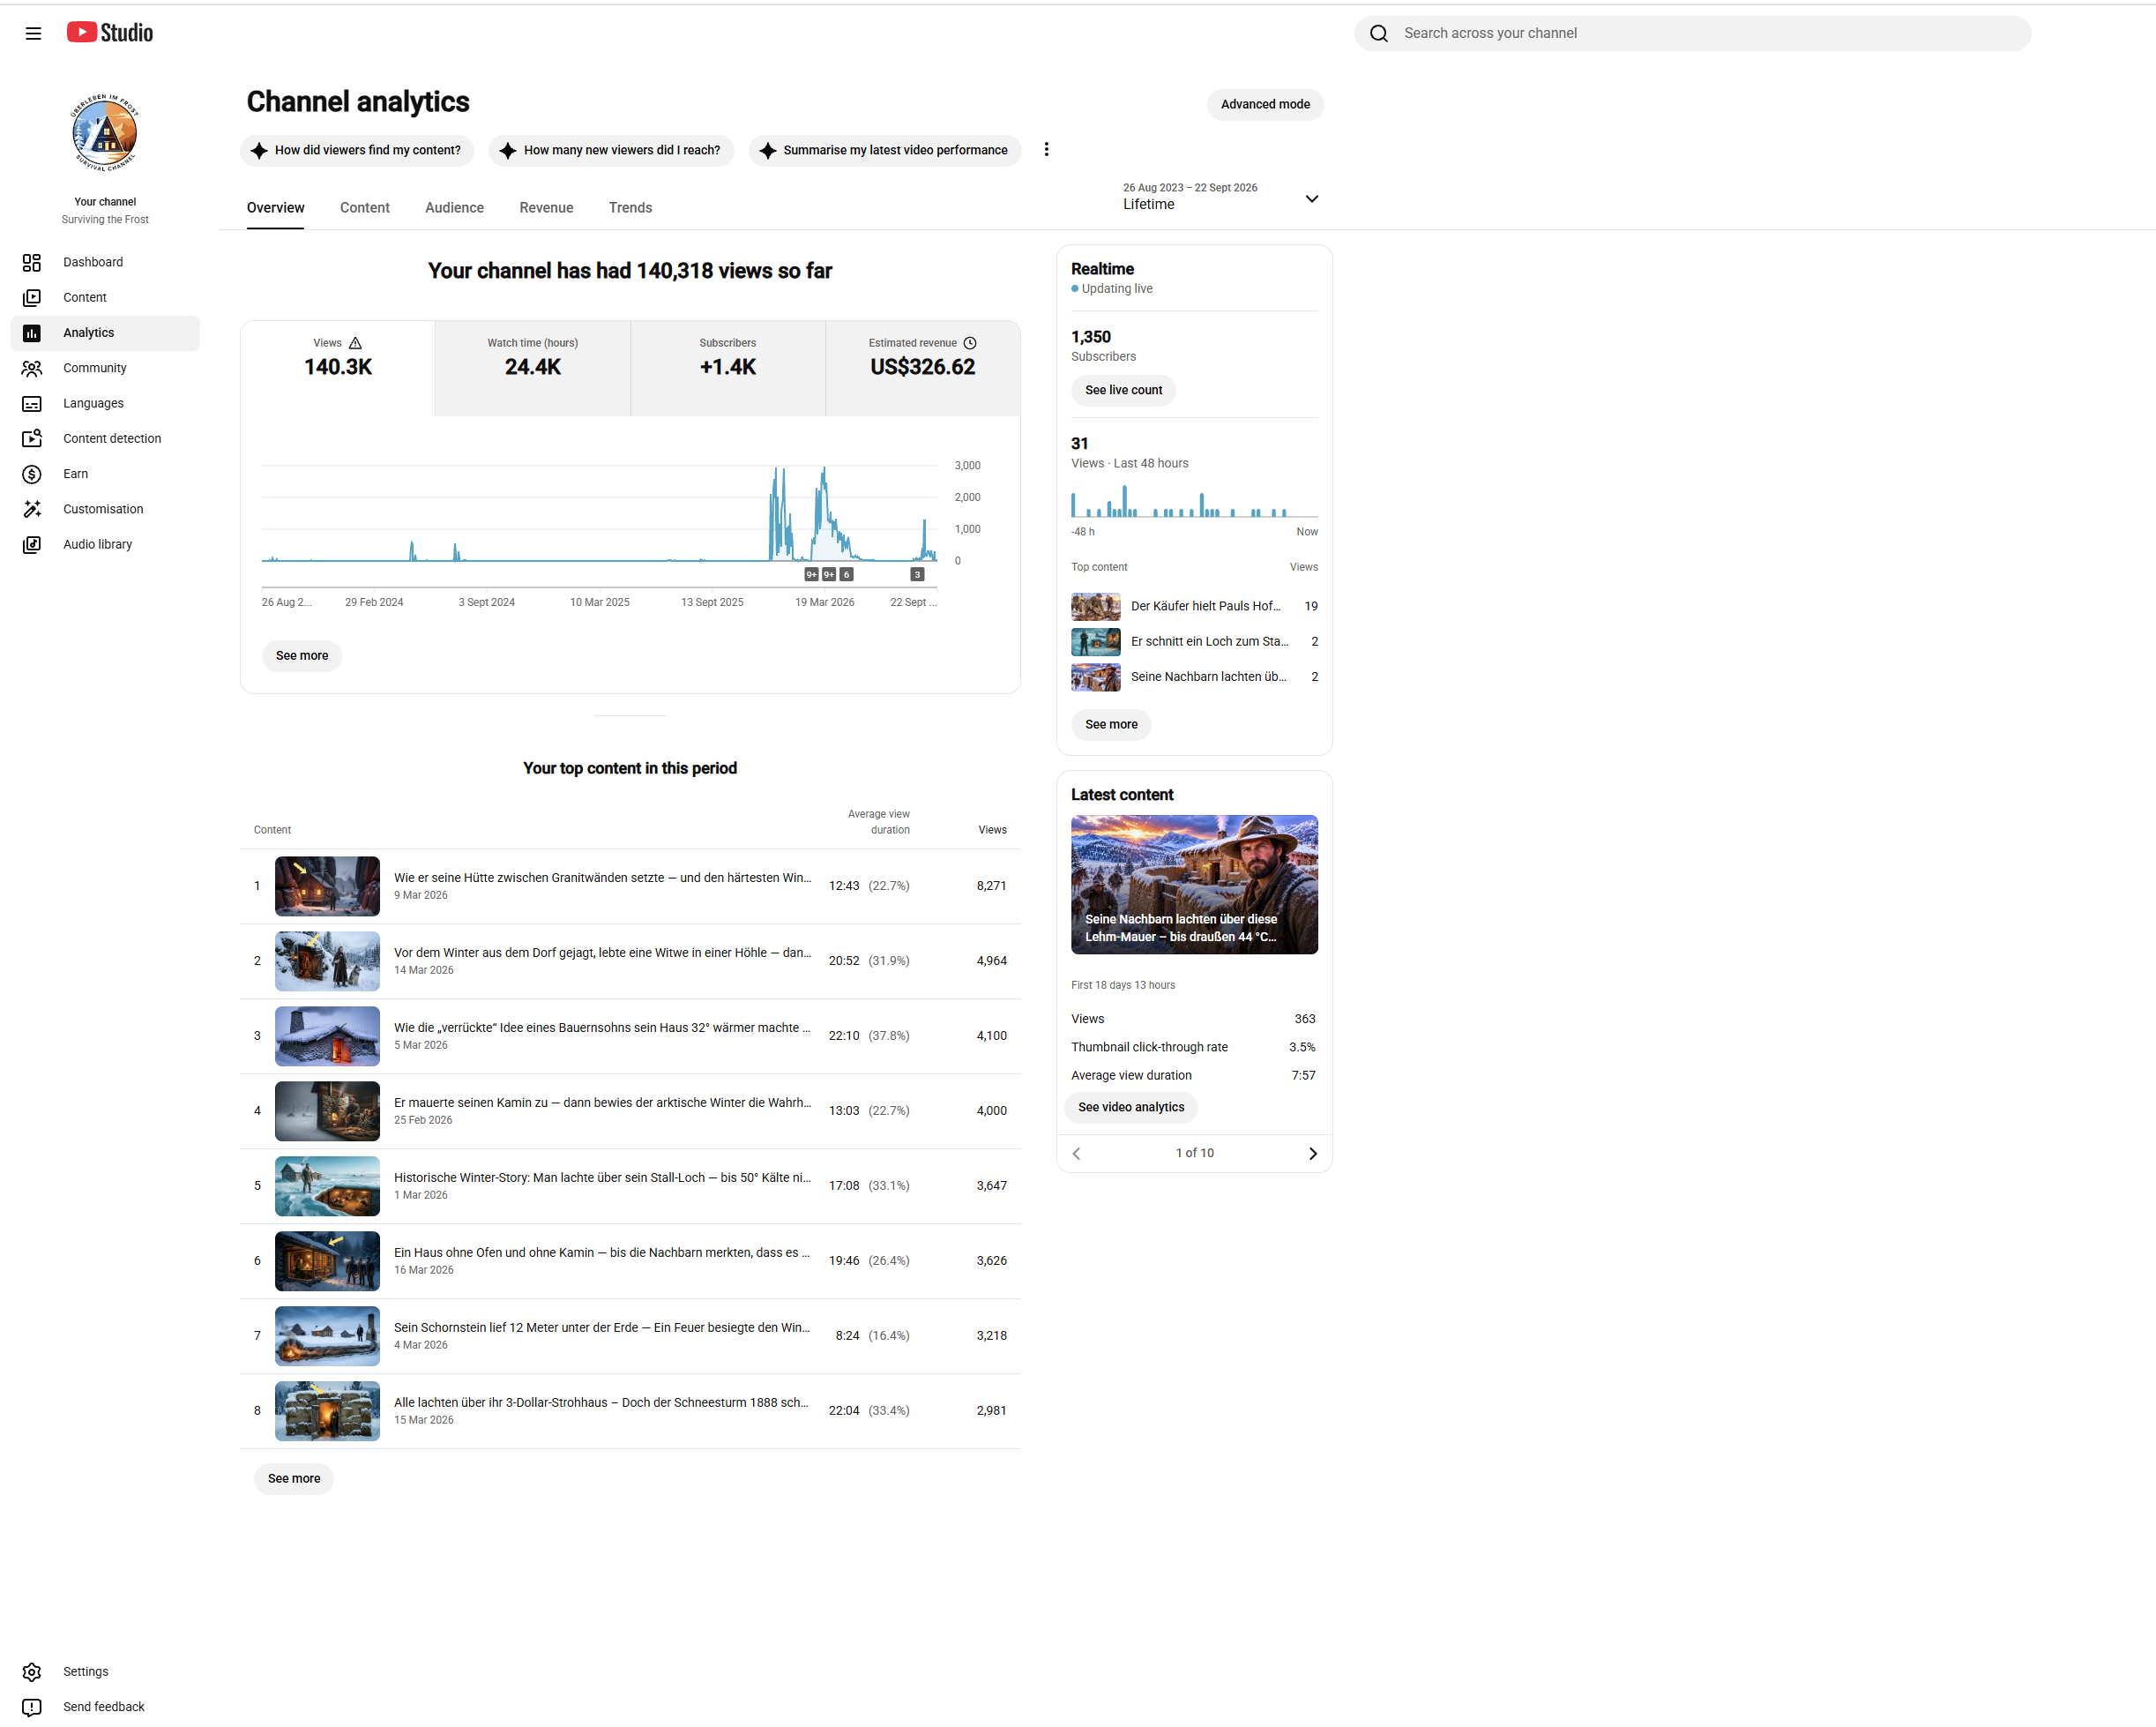Click the YouTube Studio logo
Screen dimensions: 2156x1727
pyautogui.click(x=110, y=33)
